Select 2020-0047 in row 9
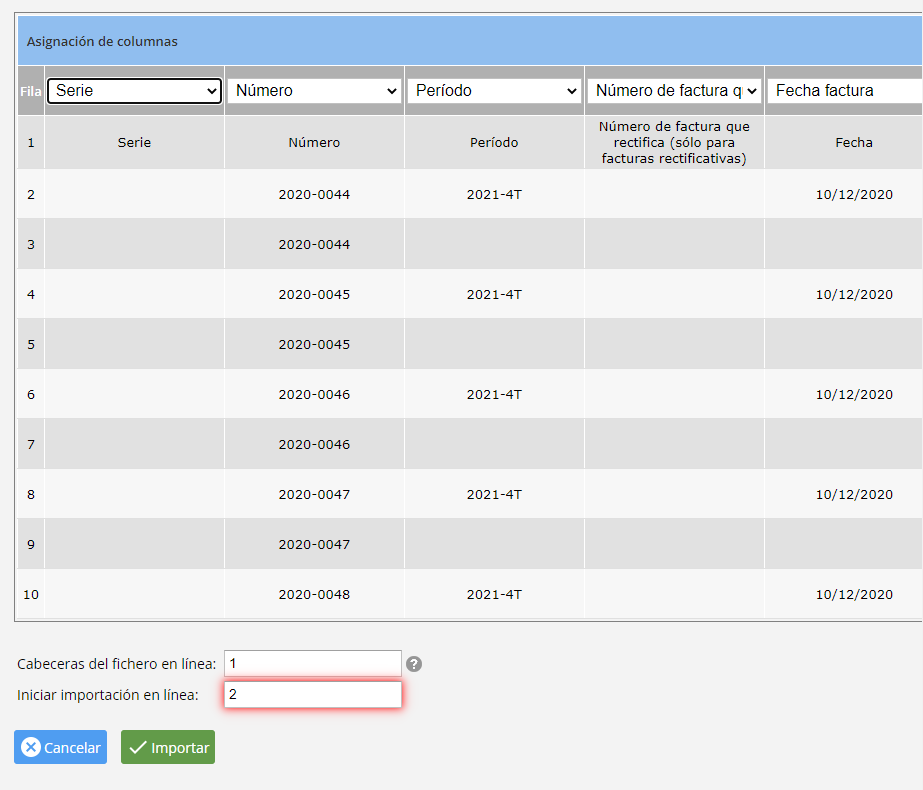Screen dimensions: 923x790 pos(314,545)
